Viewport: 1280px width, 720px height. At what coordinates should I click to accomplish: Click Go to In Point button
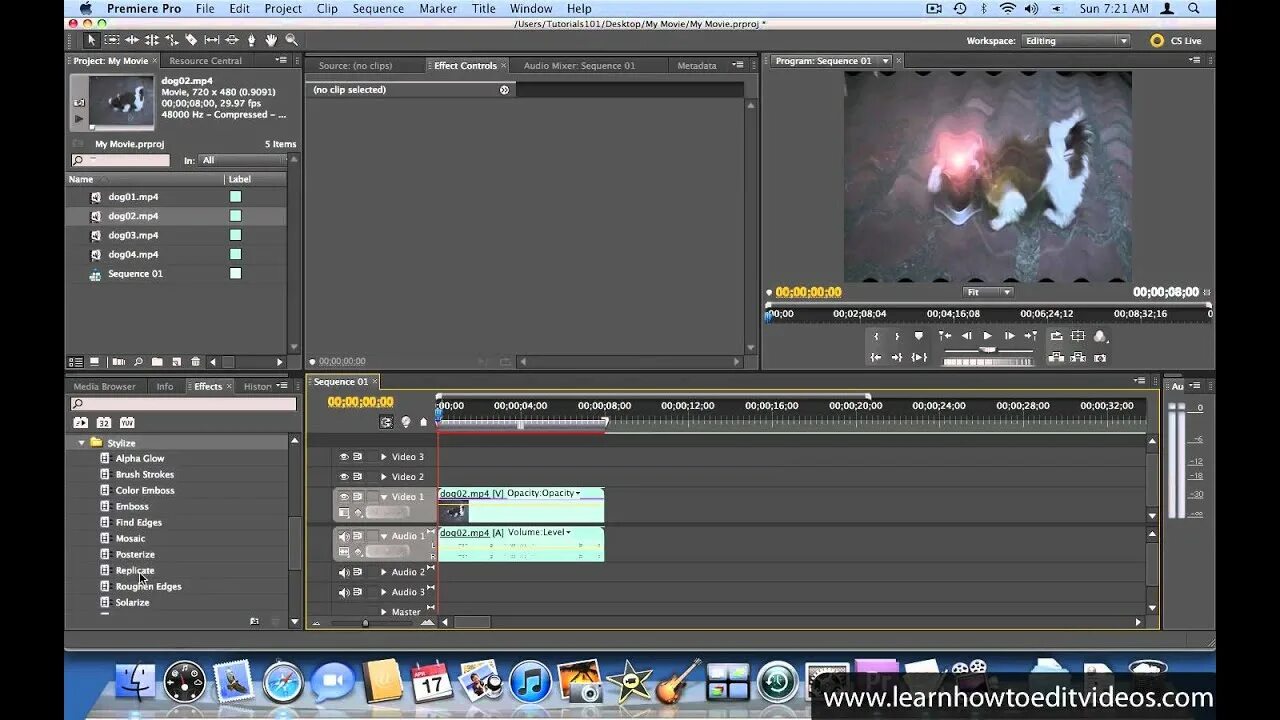coord(876,357)
